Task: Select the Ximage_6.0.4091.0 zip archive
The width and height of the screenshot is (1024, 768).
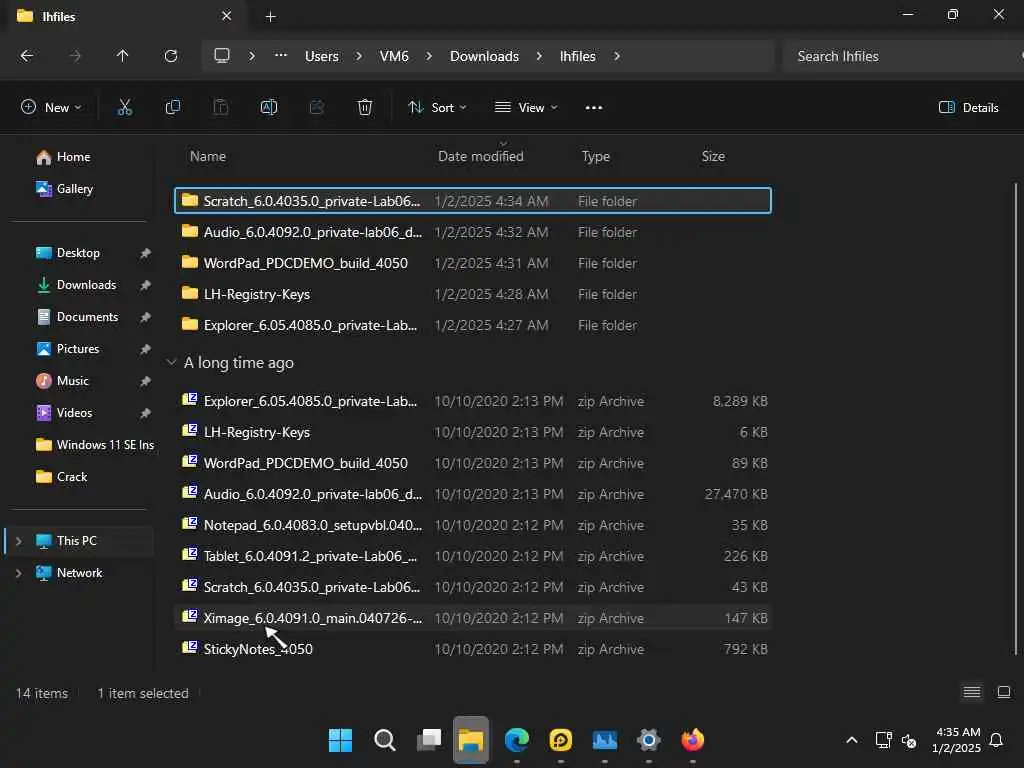Action: tap(473, 618)
